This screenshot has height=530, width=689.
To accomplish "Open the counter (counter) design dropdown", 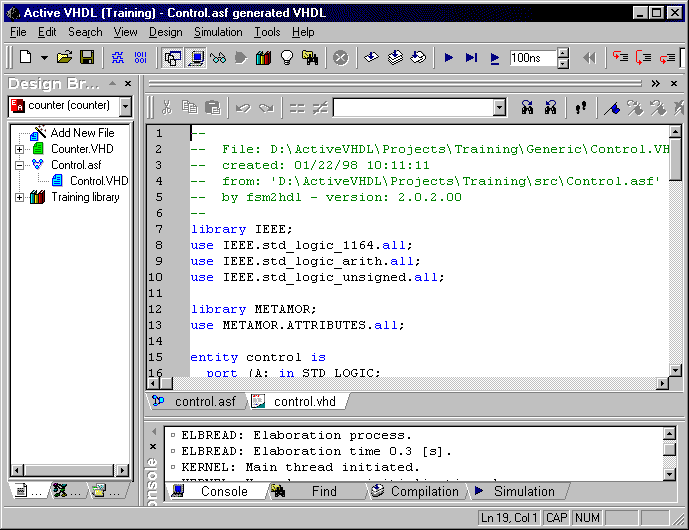I will 125,106.
